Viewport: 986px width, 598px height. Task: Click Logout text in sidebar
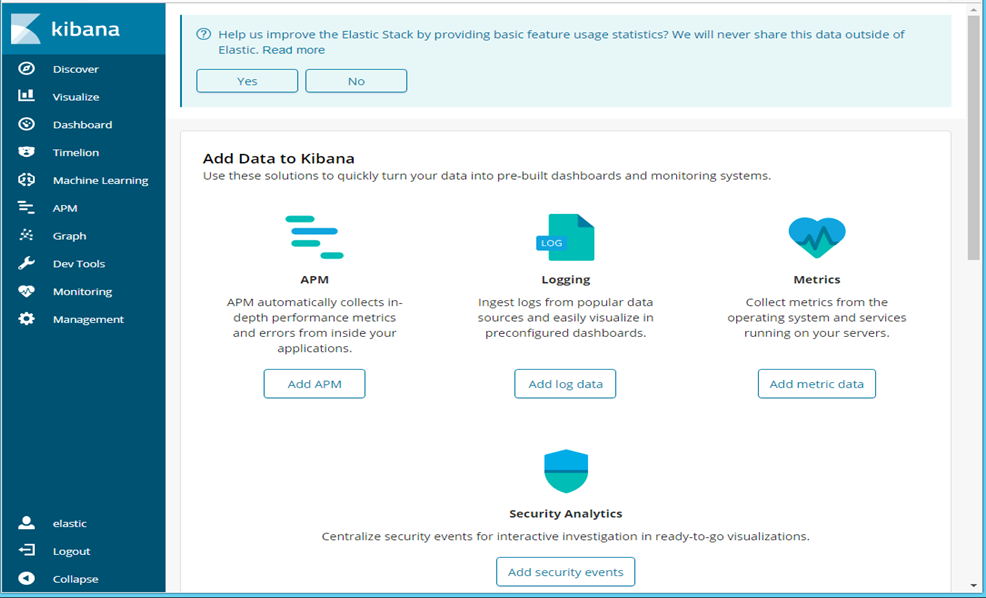[71, 551]
